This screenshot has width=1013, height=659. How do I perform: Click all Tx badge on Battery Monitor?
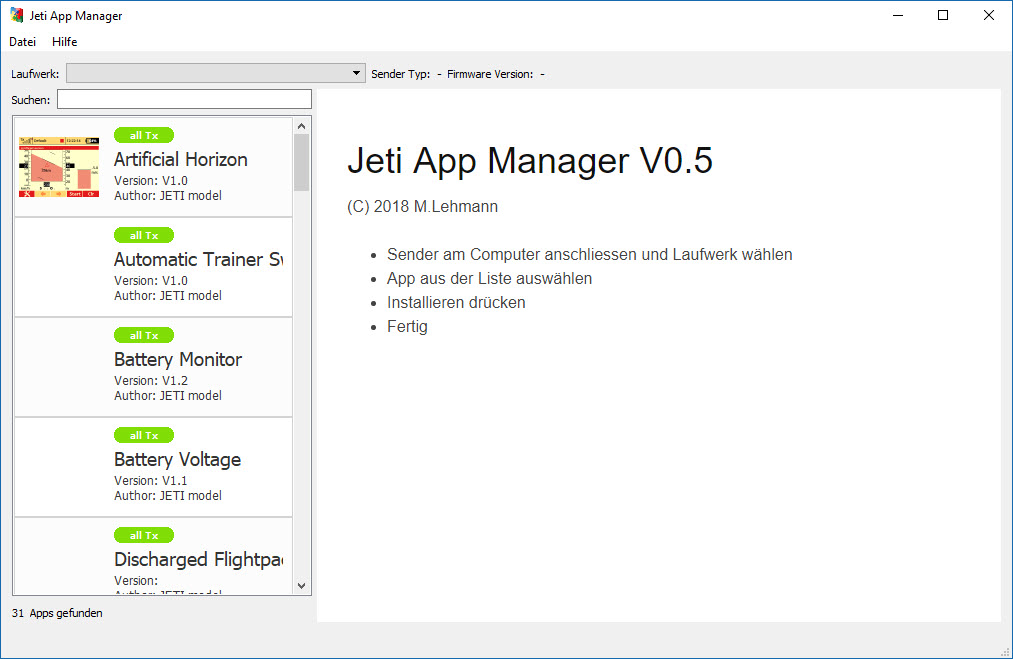(144, 335)
